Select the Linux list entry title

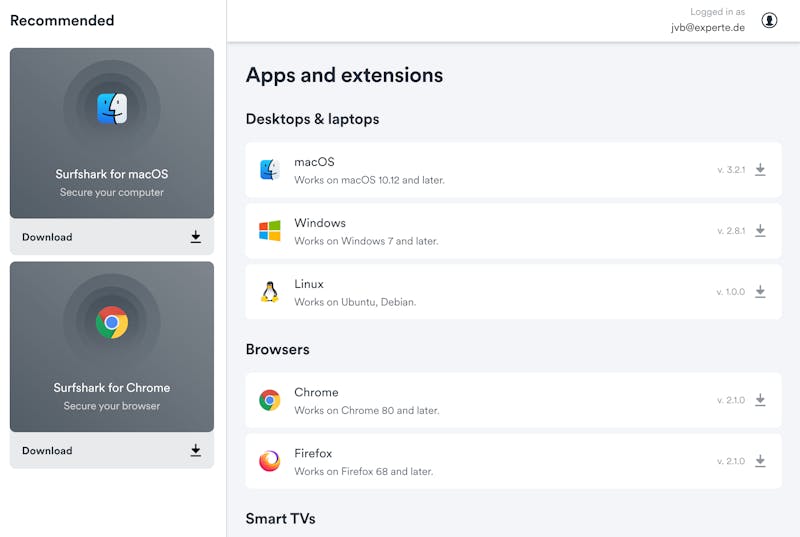309,284
